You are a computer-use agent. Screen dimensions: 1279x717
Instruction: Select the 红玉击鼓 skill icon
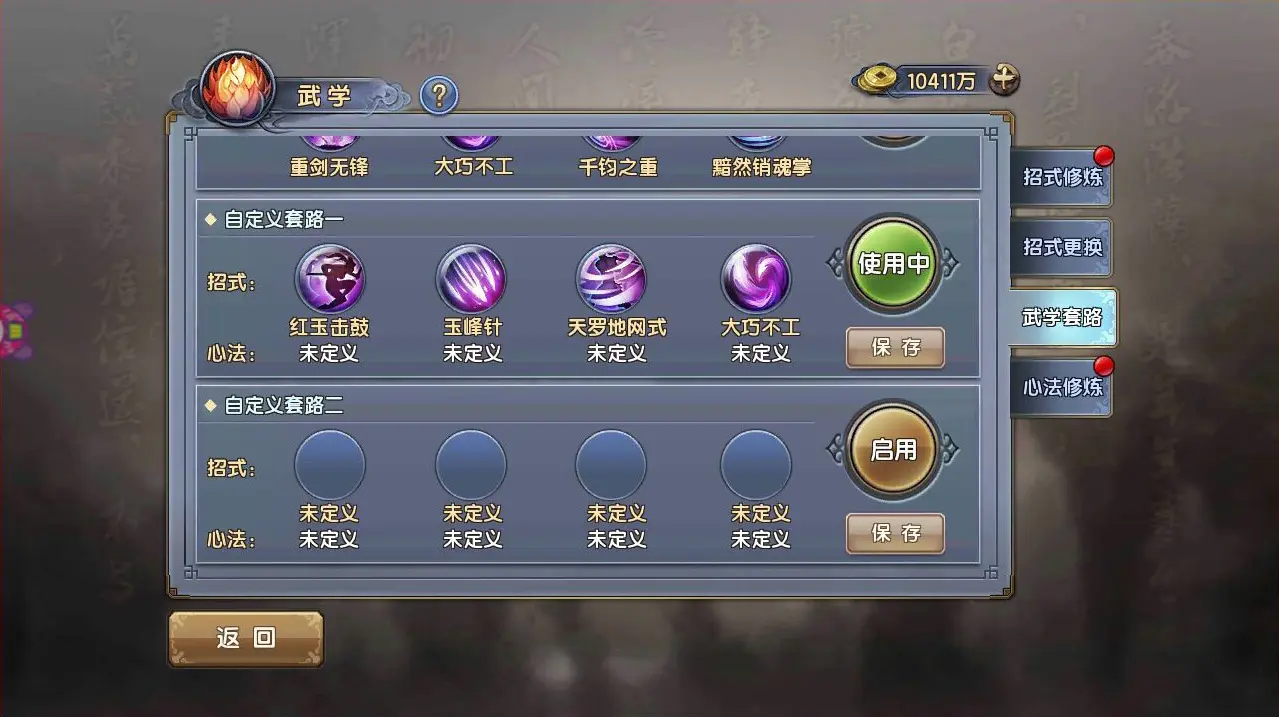[x=330, y=279]
